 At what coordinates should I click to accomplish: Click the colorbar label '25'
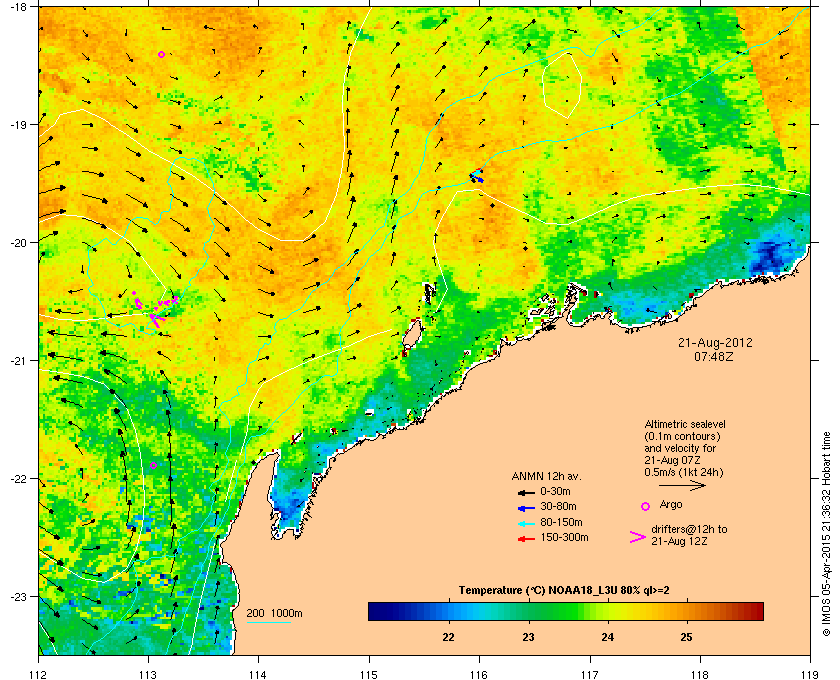686,638
